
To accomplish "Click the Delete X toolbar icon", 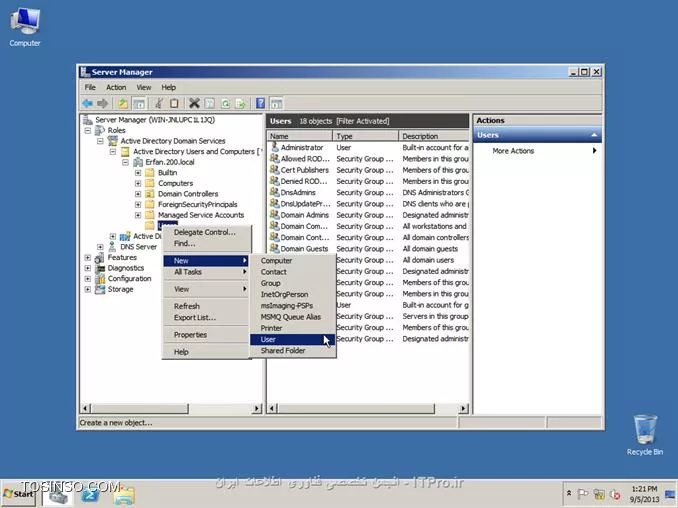I will pyautogui.click(x=195, y=103).
